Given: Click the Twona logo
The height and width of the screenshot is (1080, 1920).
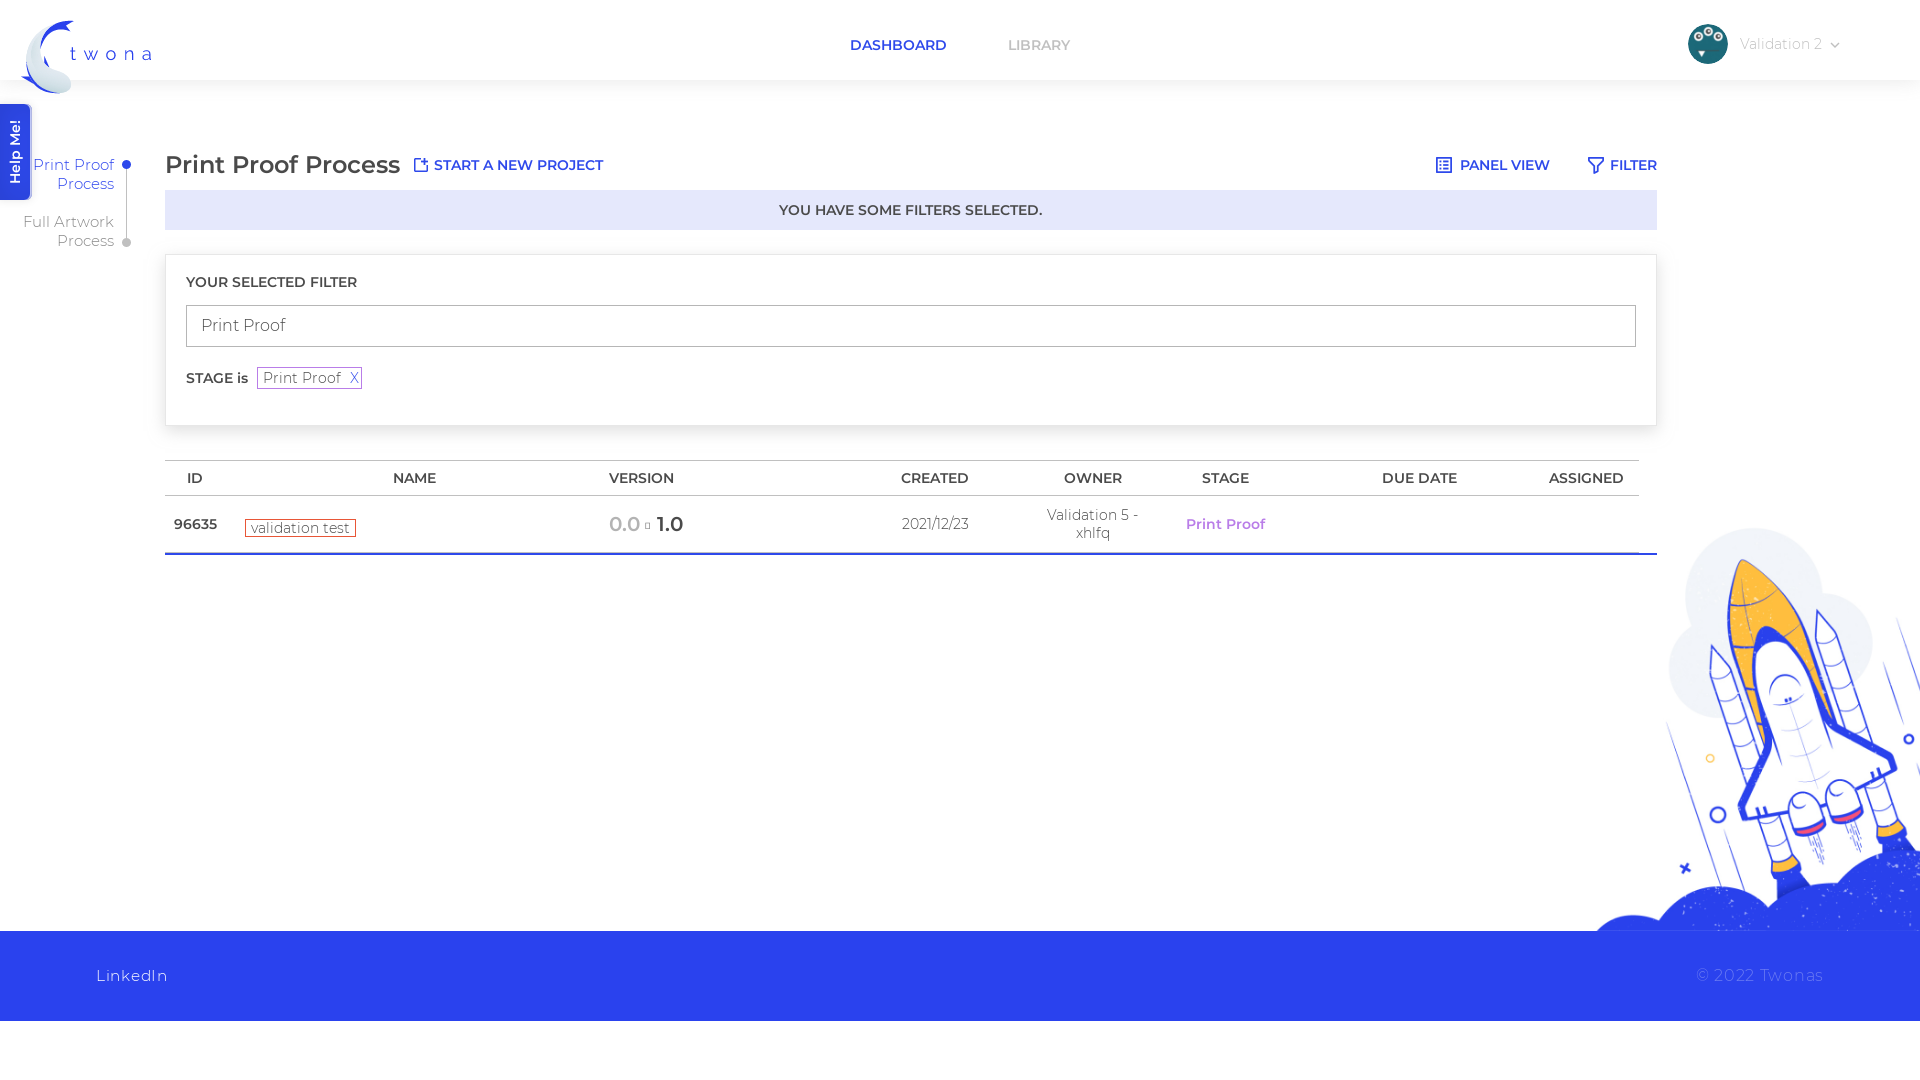Looking at the screenshot, I should [87, 56].
